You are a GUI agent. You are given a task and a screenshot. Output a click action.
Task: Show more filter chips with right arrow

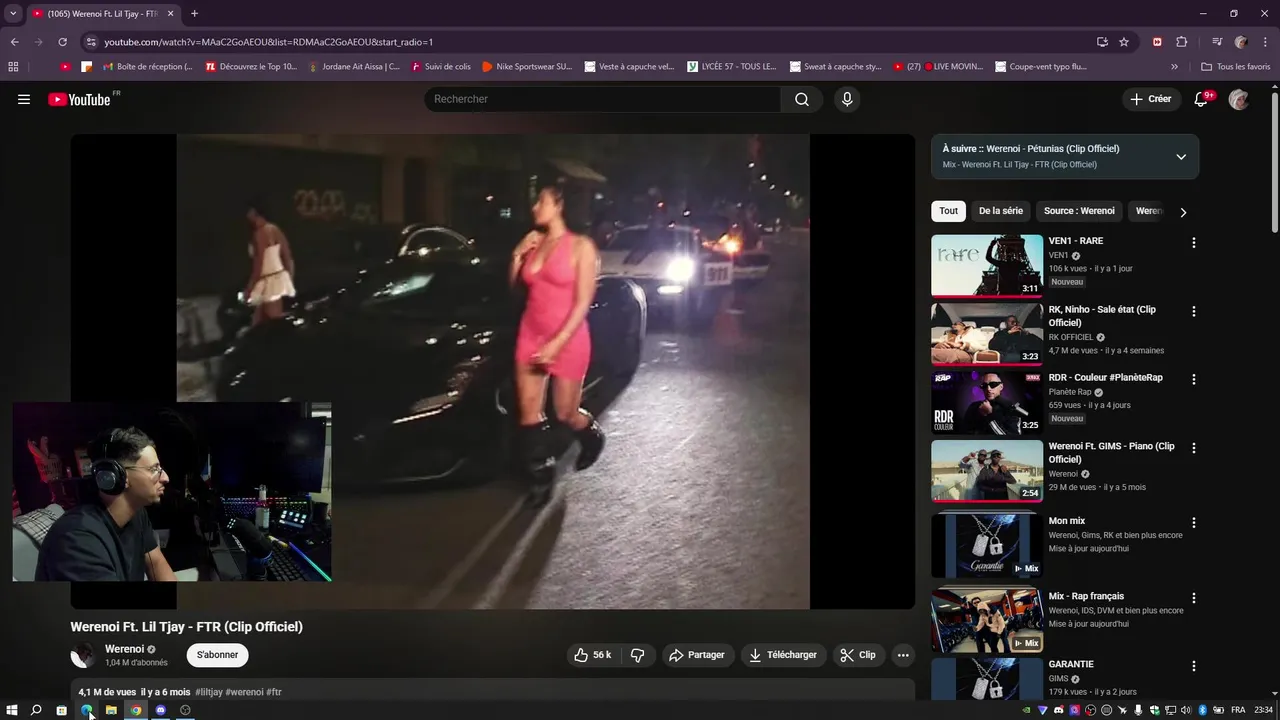tap(1183, 212)
